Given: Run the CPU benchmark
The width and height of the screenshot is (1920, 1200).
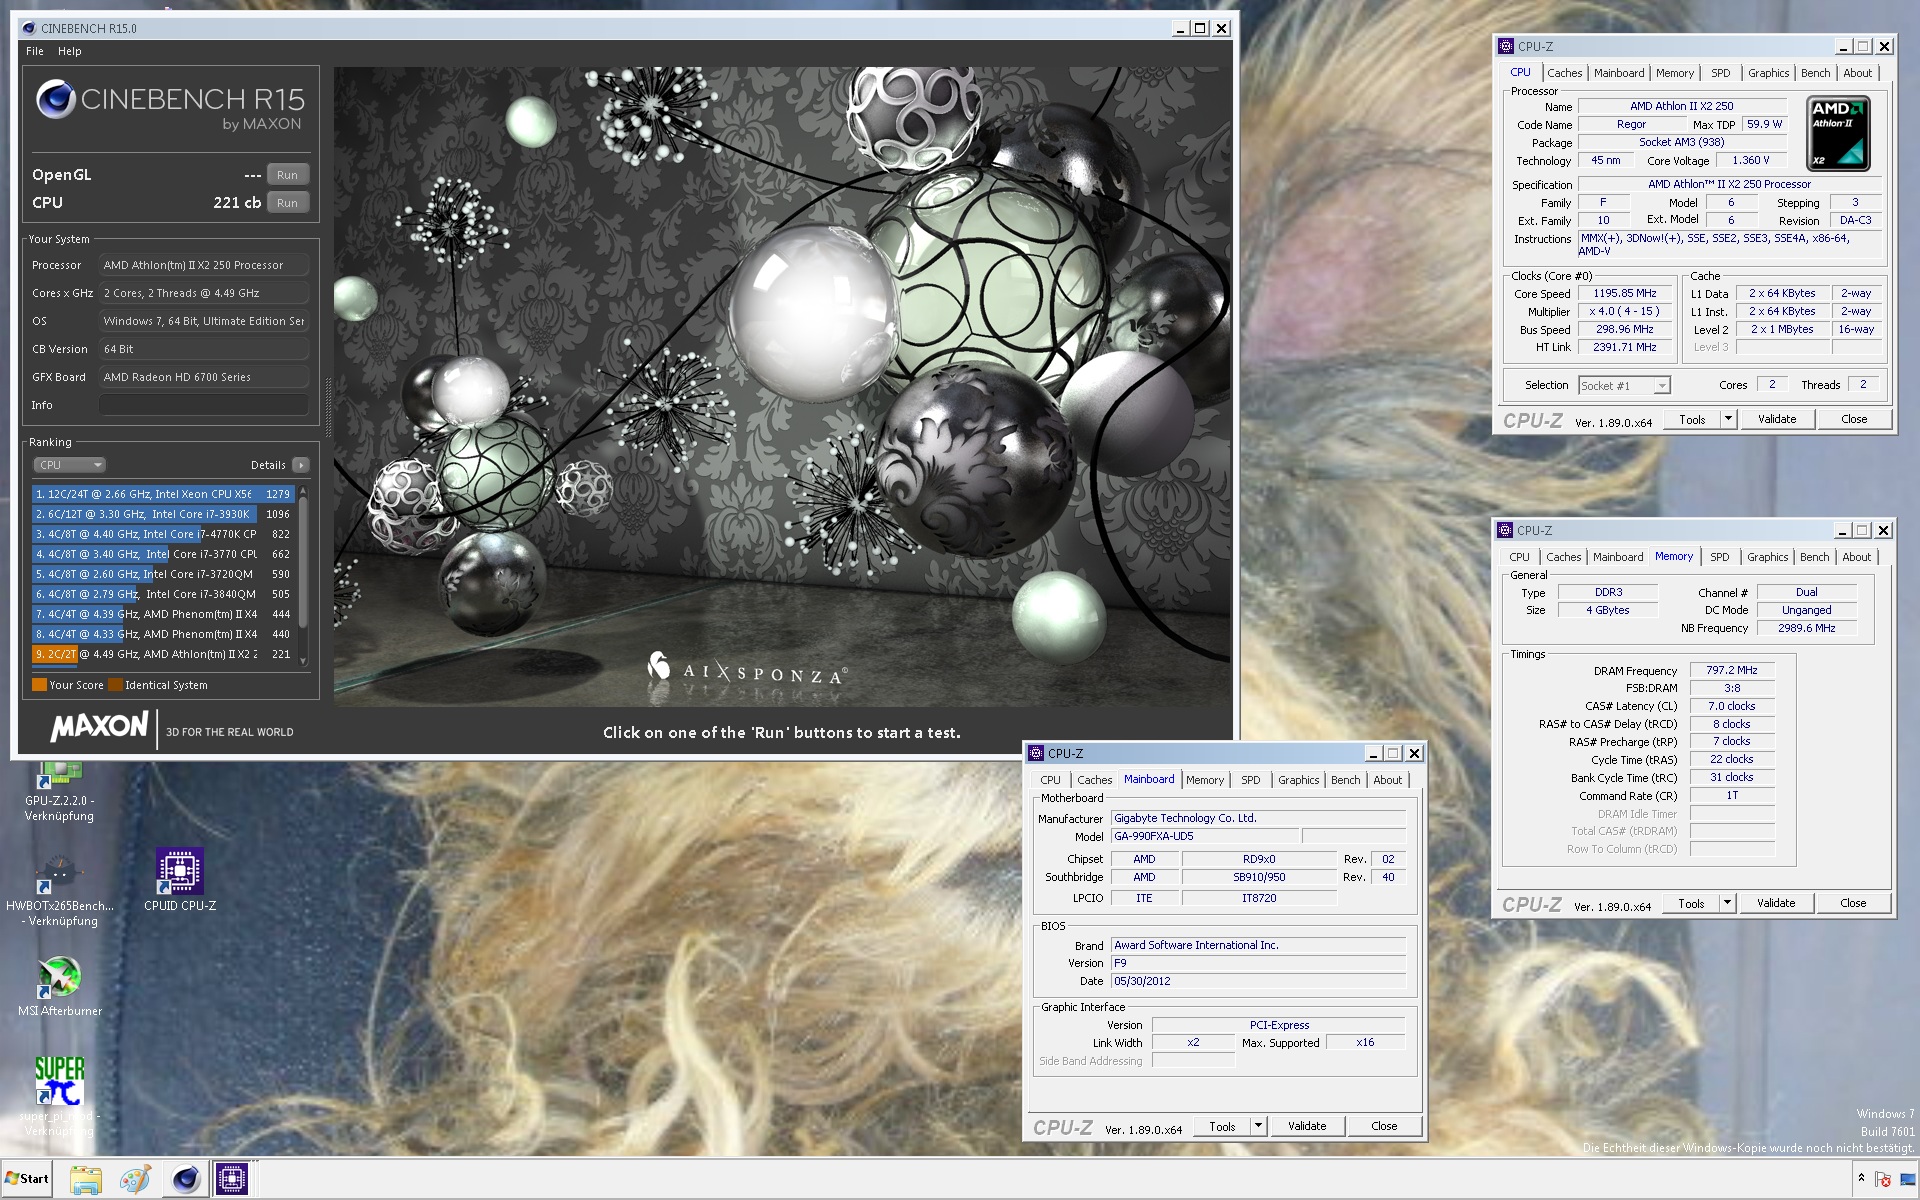Looking at the screenshot, I should pos(287,203).
